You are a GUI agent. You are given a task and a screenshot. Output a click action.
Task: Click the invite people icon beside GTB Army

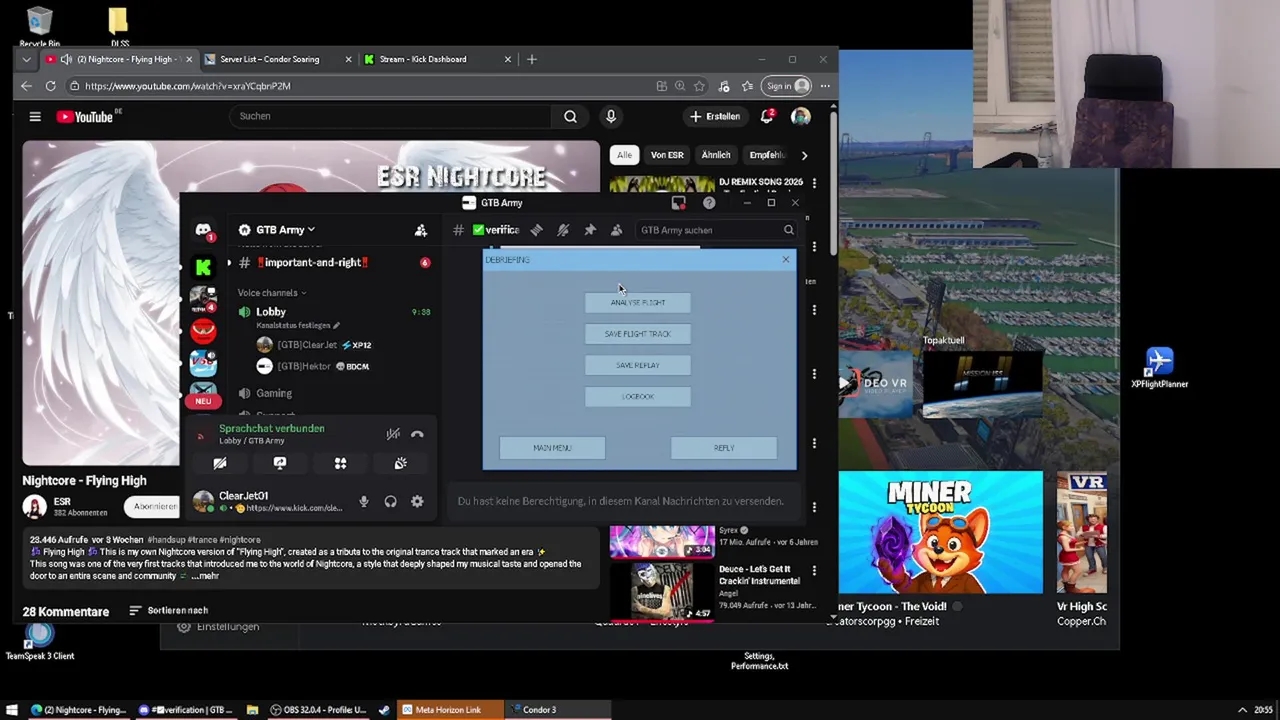pos(421,230)
